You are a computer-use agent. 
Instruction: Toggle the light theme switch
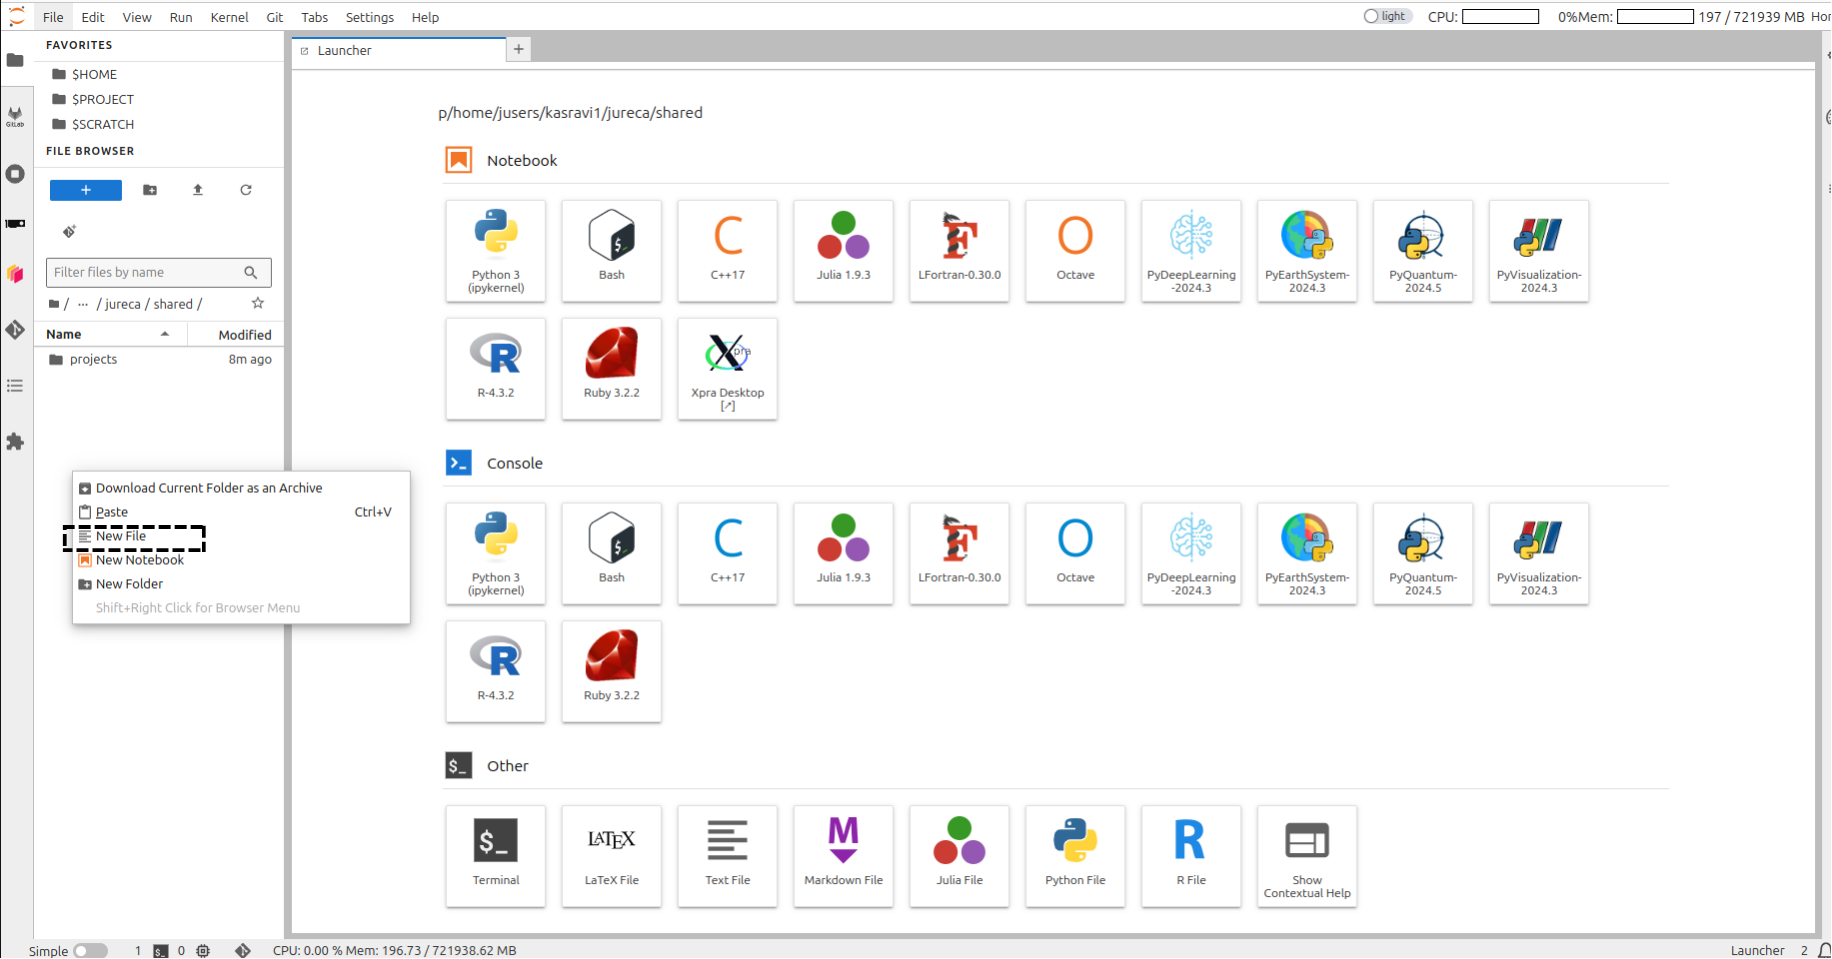click(x=1386, y=16)
